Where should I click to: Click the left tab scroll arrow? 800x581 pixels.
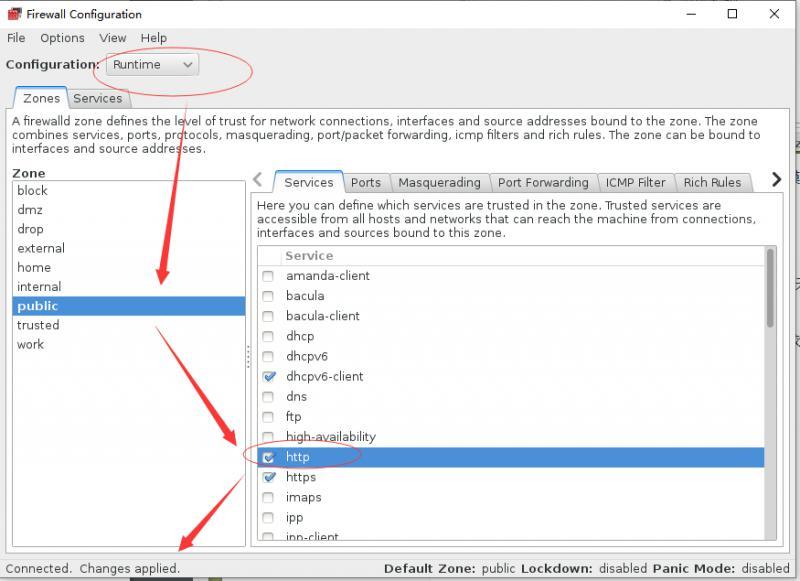pyautogui.click(x=258, y=180)
